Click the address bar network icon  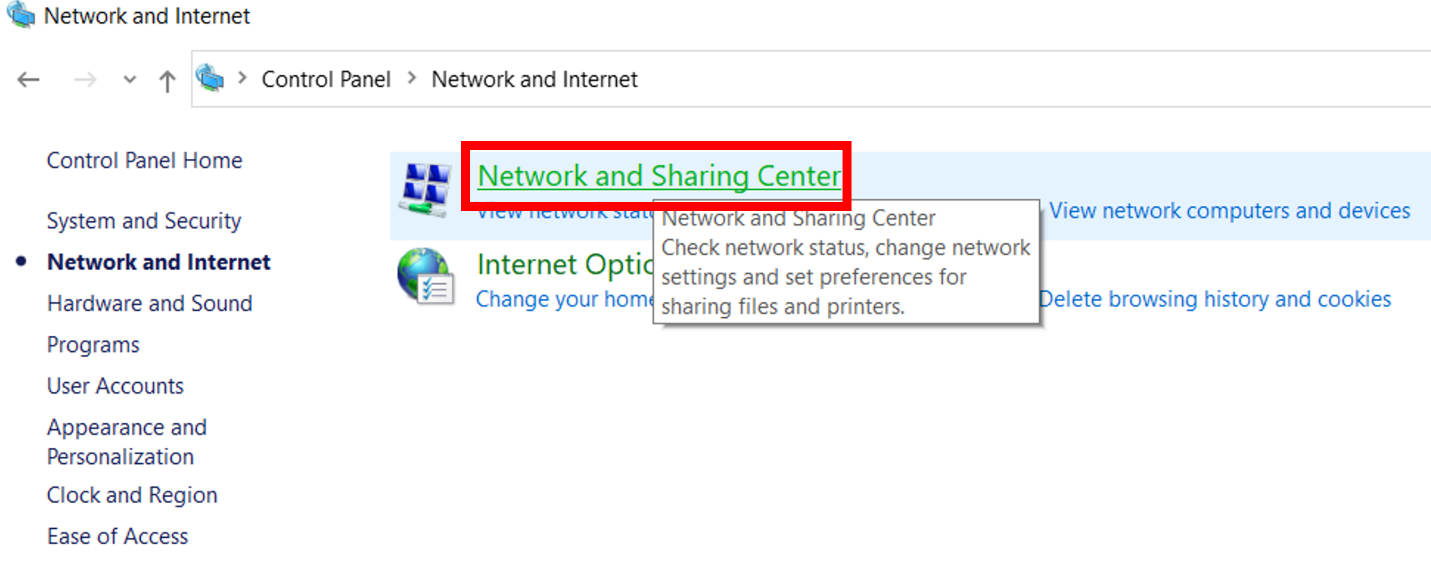pyautogui.click(x=210, y=78)
